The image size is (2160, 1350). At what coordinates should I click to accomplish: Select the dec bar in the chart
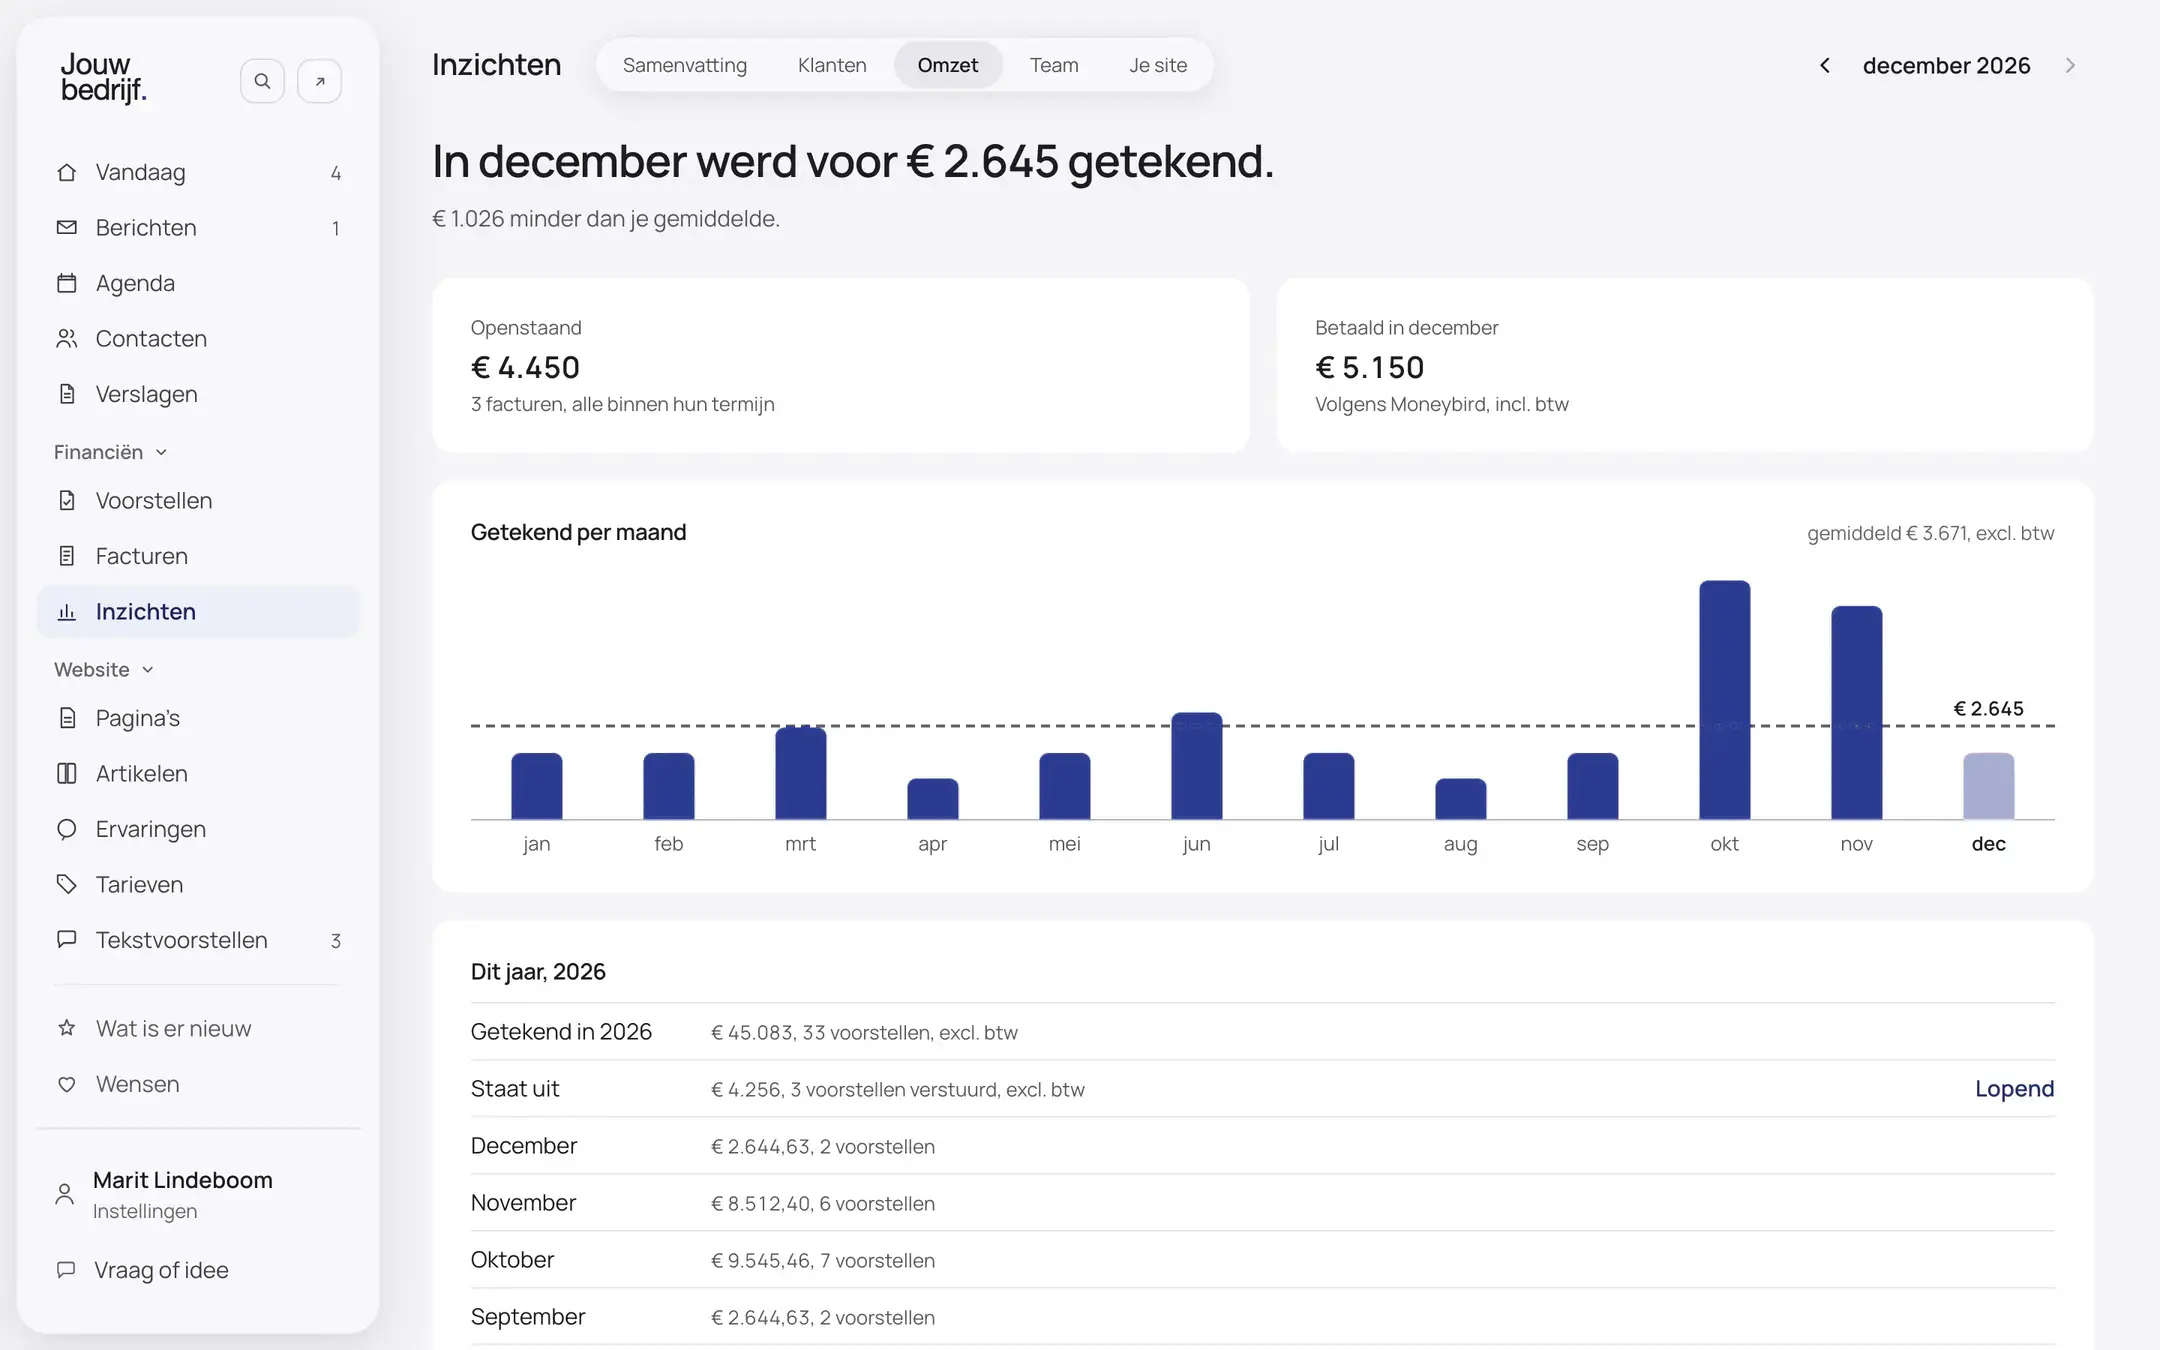1988,786
